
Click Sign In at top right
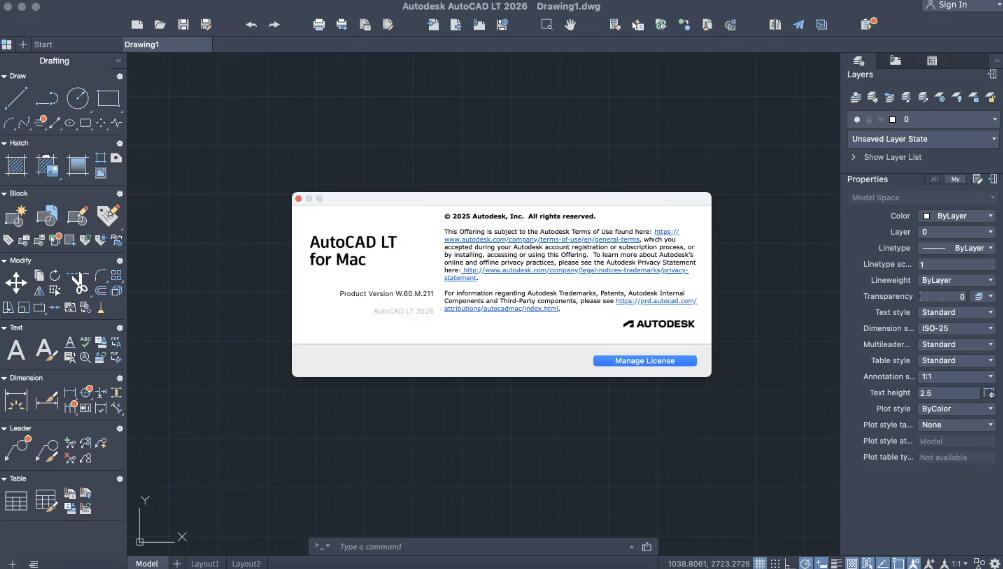[948, 5]
